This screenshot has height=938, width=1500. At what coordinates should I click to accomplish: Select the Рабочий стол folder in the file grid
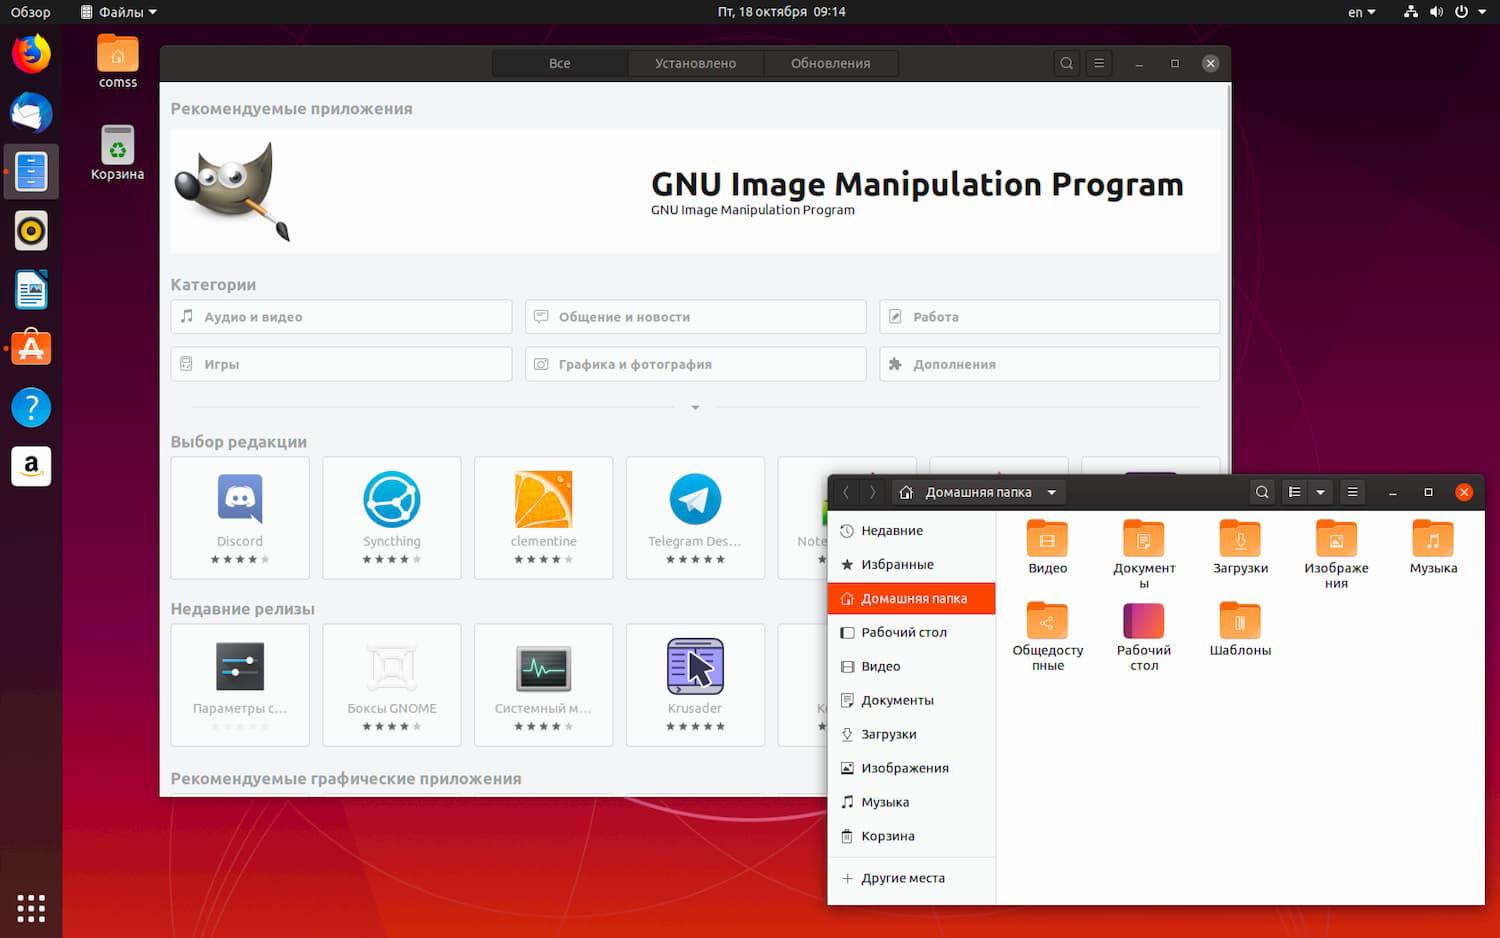pos(1144,637)
